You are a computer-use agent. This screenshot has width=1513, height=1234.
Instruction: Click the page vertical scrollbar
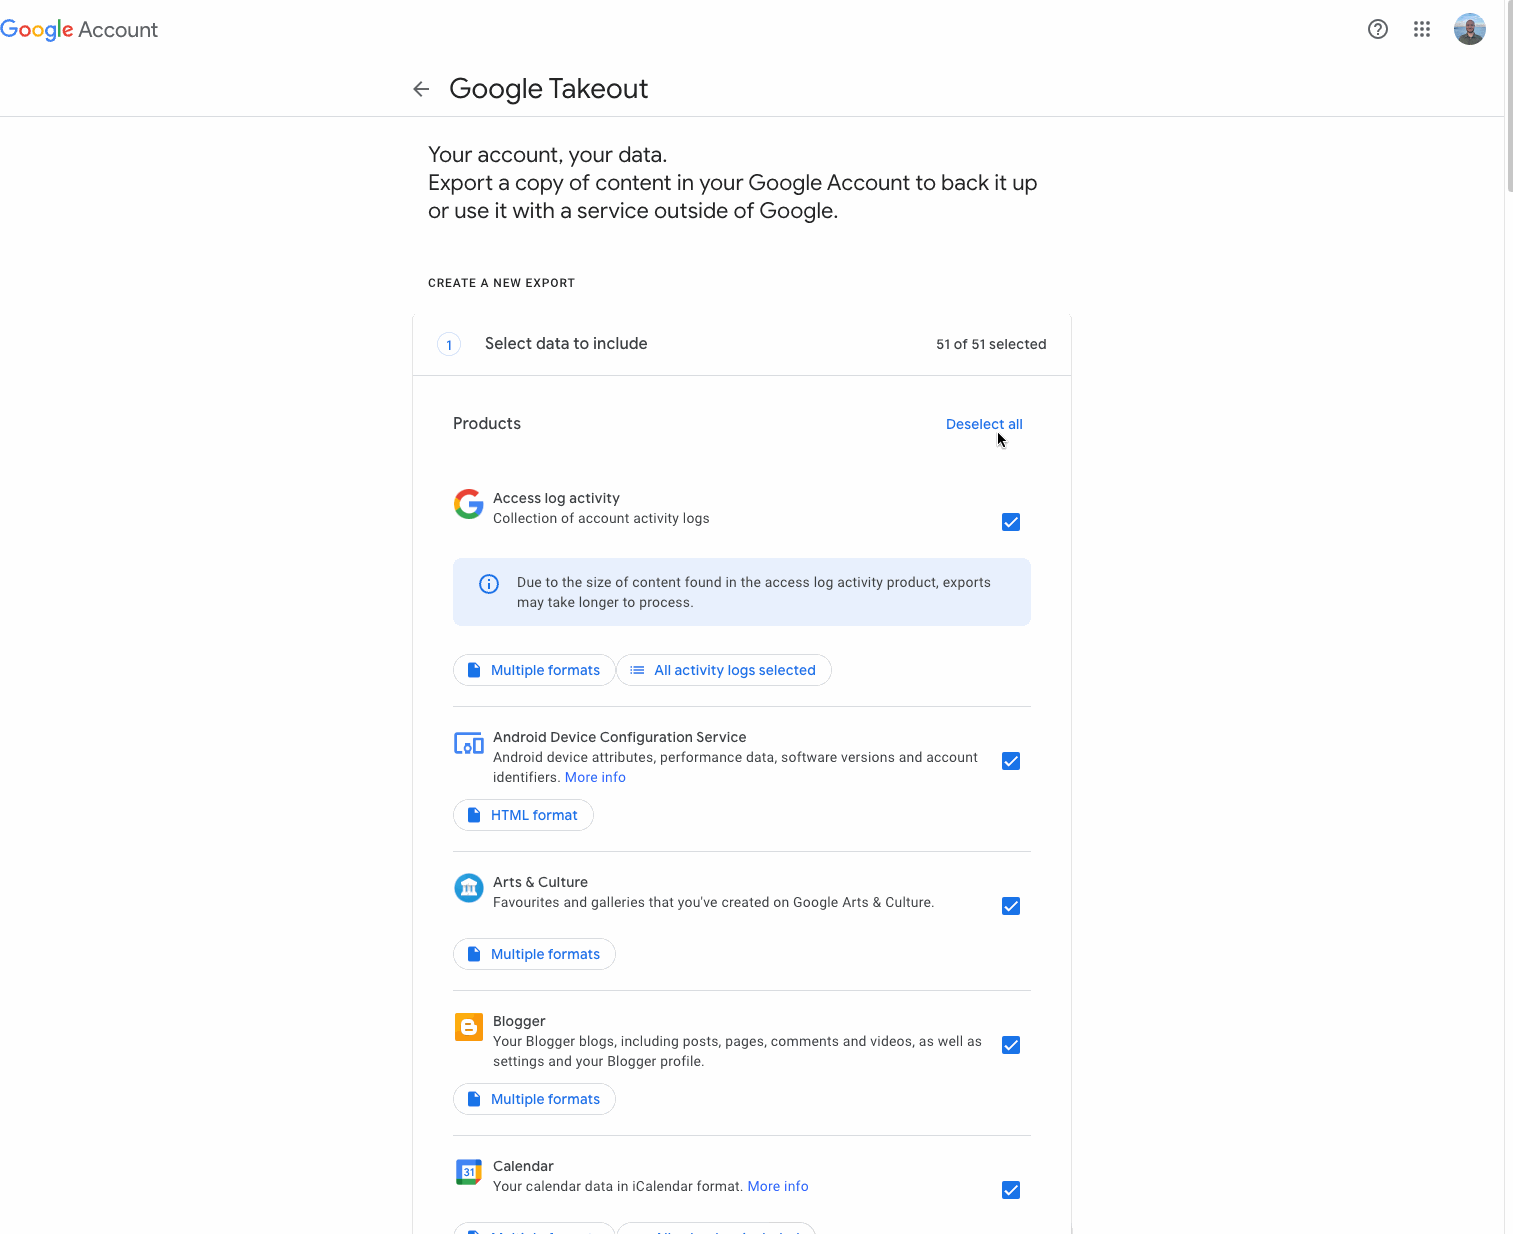[x=1509, y=96]
